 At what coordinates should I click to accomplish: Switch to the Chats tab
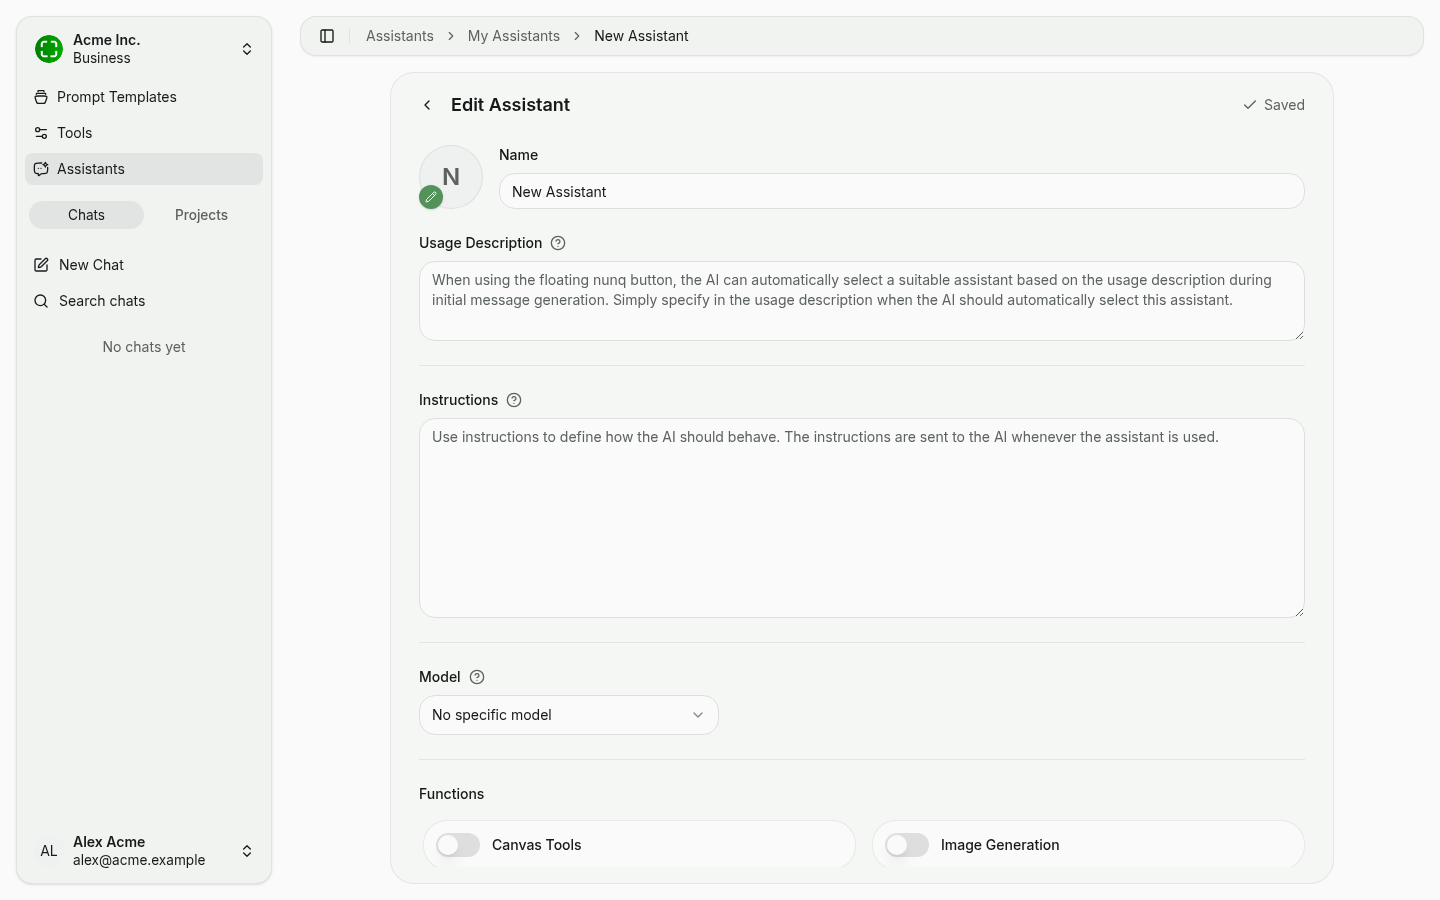86,215
